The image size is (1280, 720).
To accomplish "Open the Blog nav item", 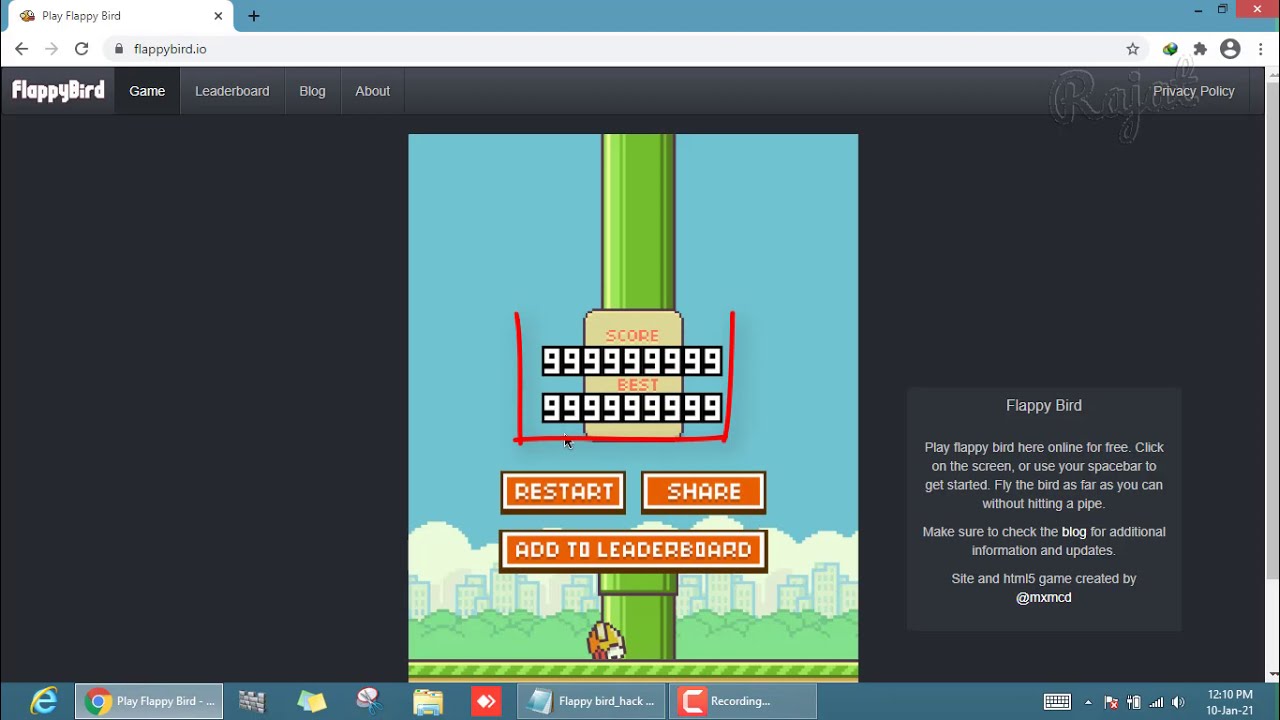I will [x=312, y=91].
